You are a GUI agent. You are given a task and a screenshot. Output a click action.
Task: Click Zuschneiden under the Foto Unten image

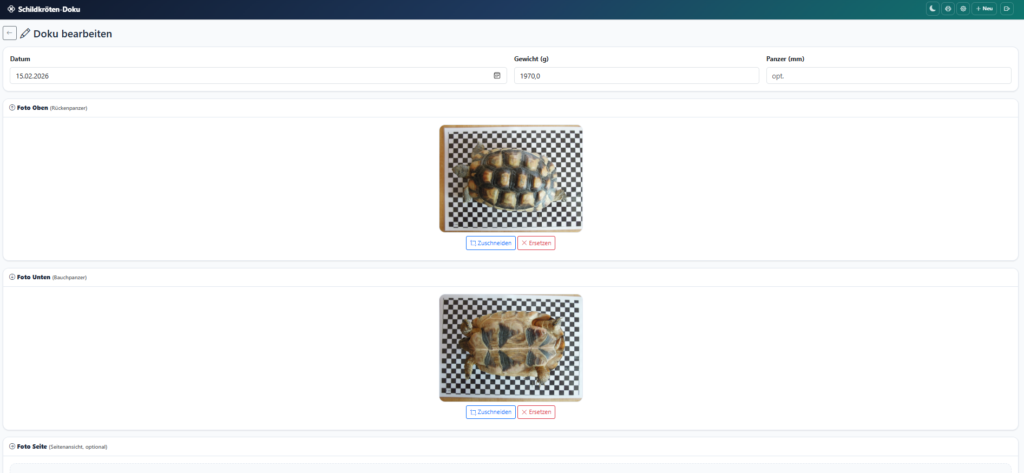490,412
